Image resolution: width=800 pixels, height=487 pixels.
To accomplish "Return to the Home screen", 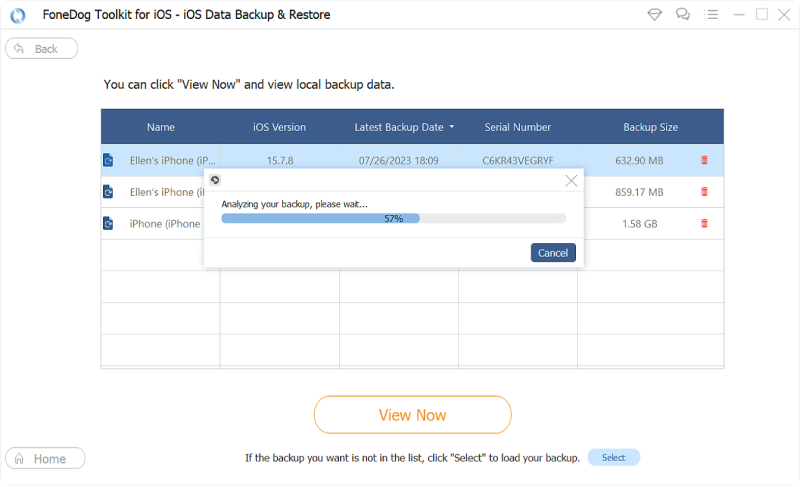I will point(45,459).
